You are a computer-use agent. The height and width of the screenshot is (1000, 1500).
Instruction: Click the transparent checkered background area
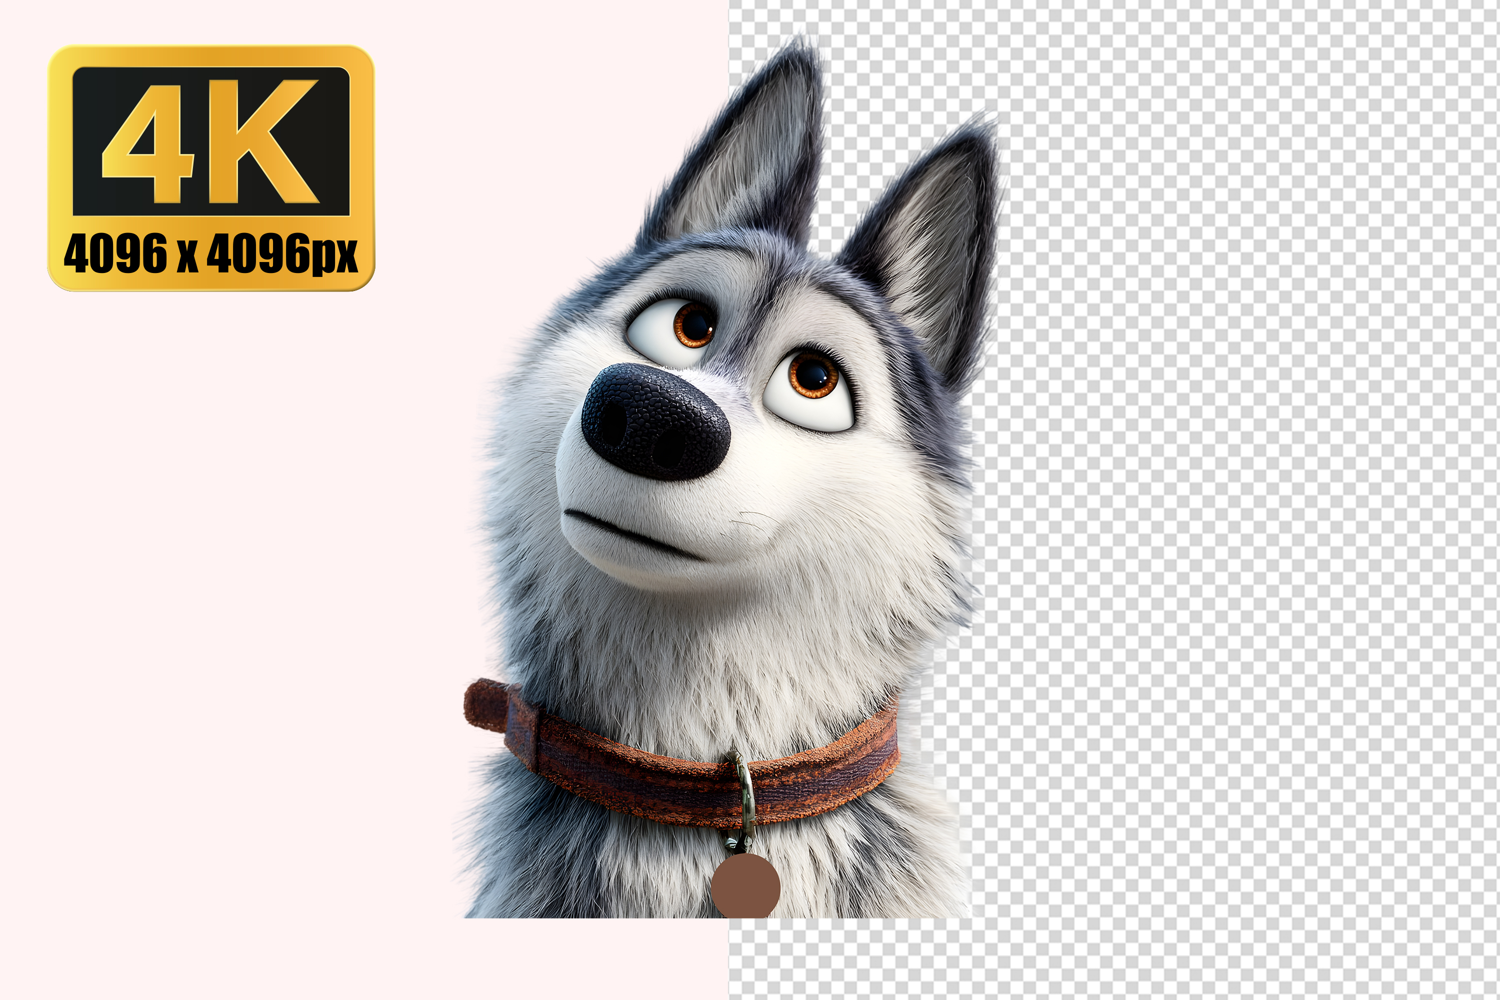[1230, 500]
